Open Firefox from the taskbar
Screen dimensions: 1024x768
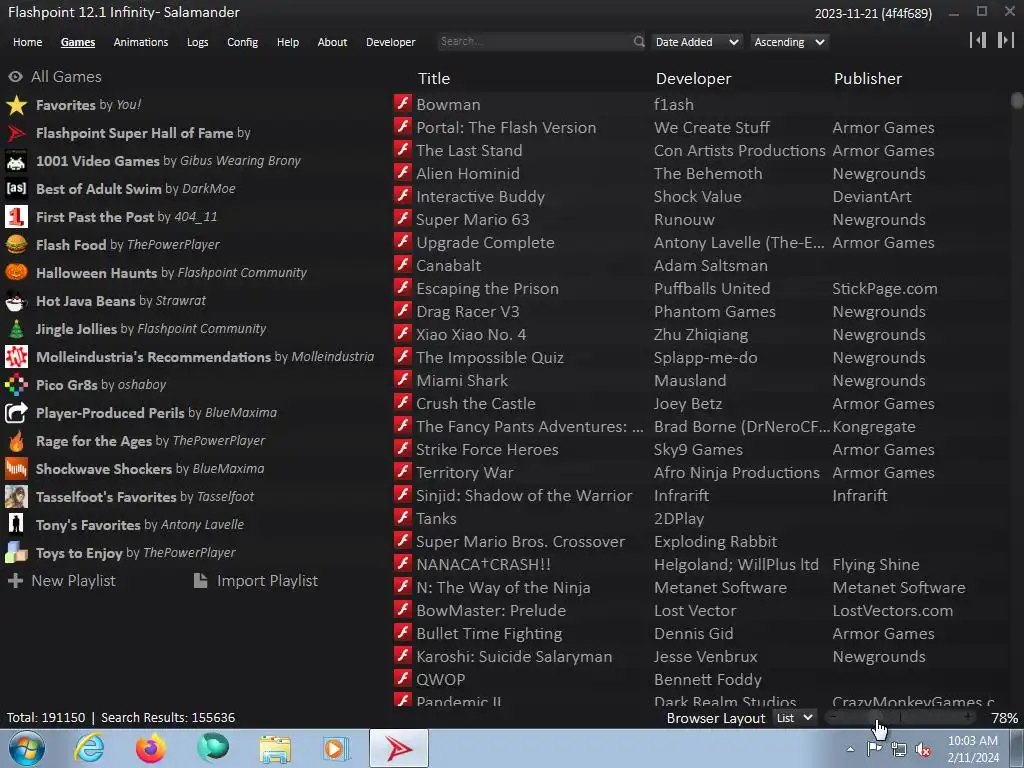(x=150, y=748)
